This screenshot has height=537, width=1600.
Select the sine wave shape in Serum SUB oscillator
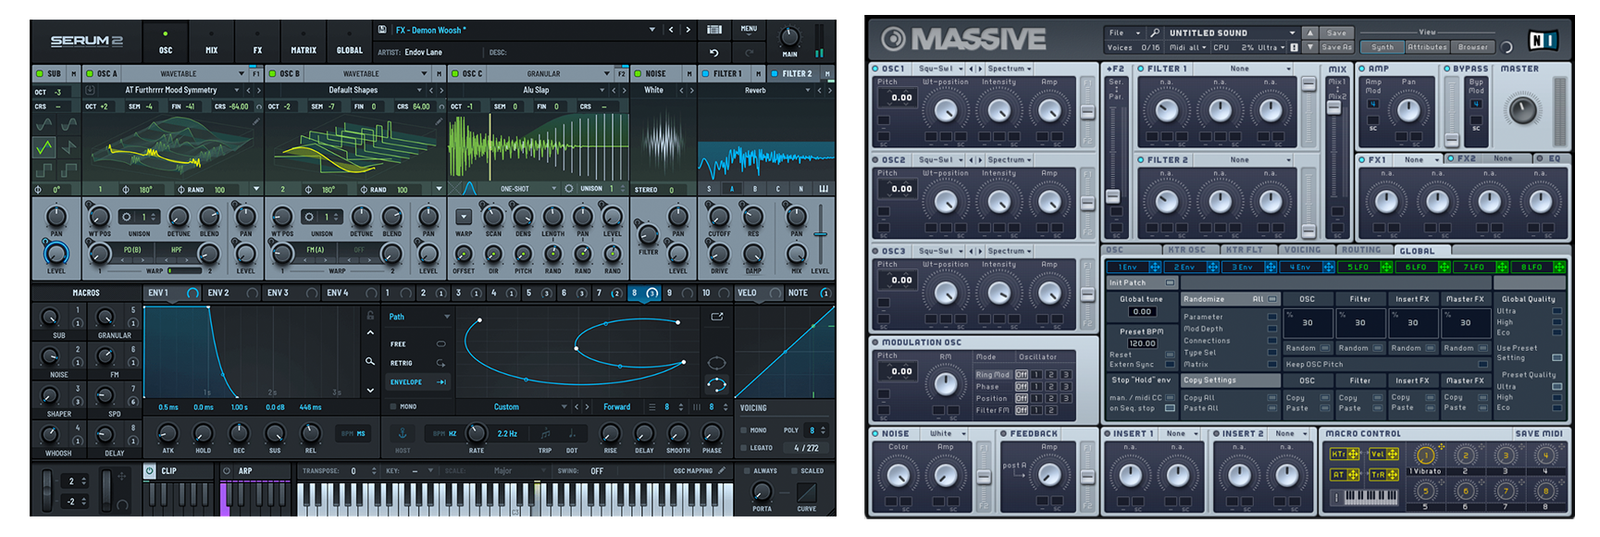point(44,124)
